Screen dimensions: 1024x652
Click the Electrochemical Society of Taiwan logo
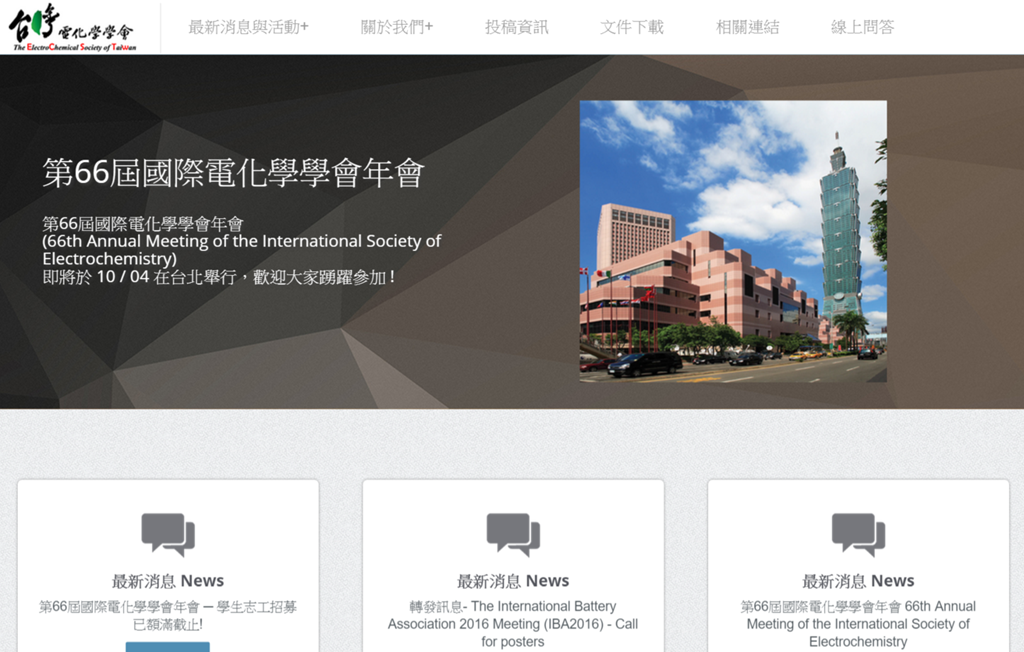click(x=73, y=28)
